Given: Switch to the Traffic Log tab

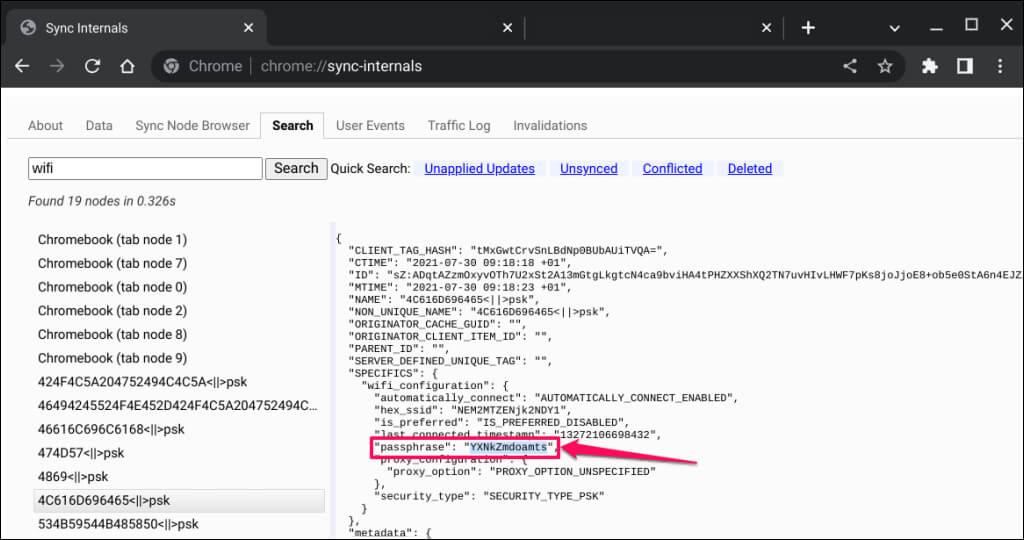Looking at the screenshot, I should (x=459, y=125).
